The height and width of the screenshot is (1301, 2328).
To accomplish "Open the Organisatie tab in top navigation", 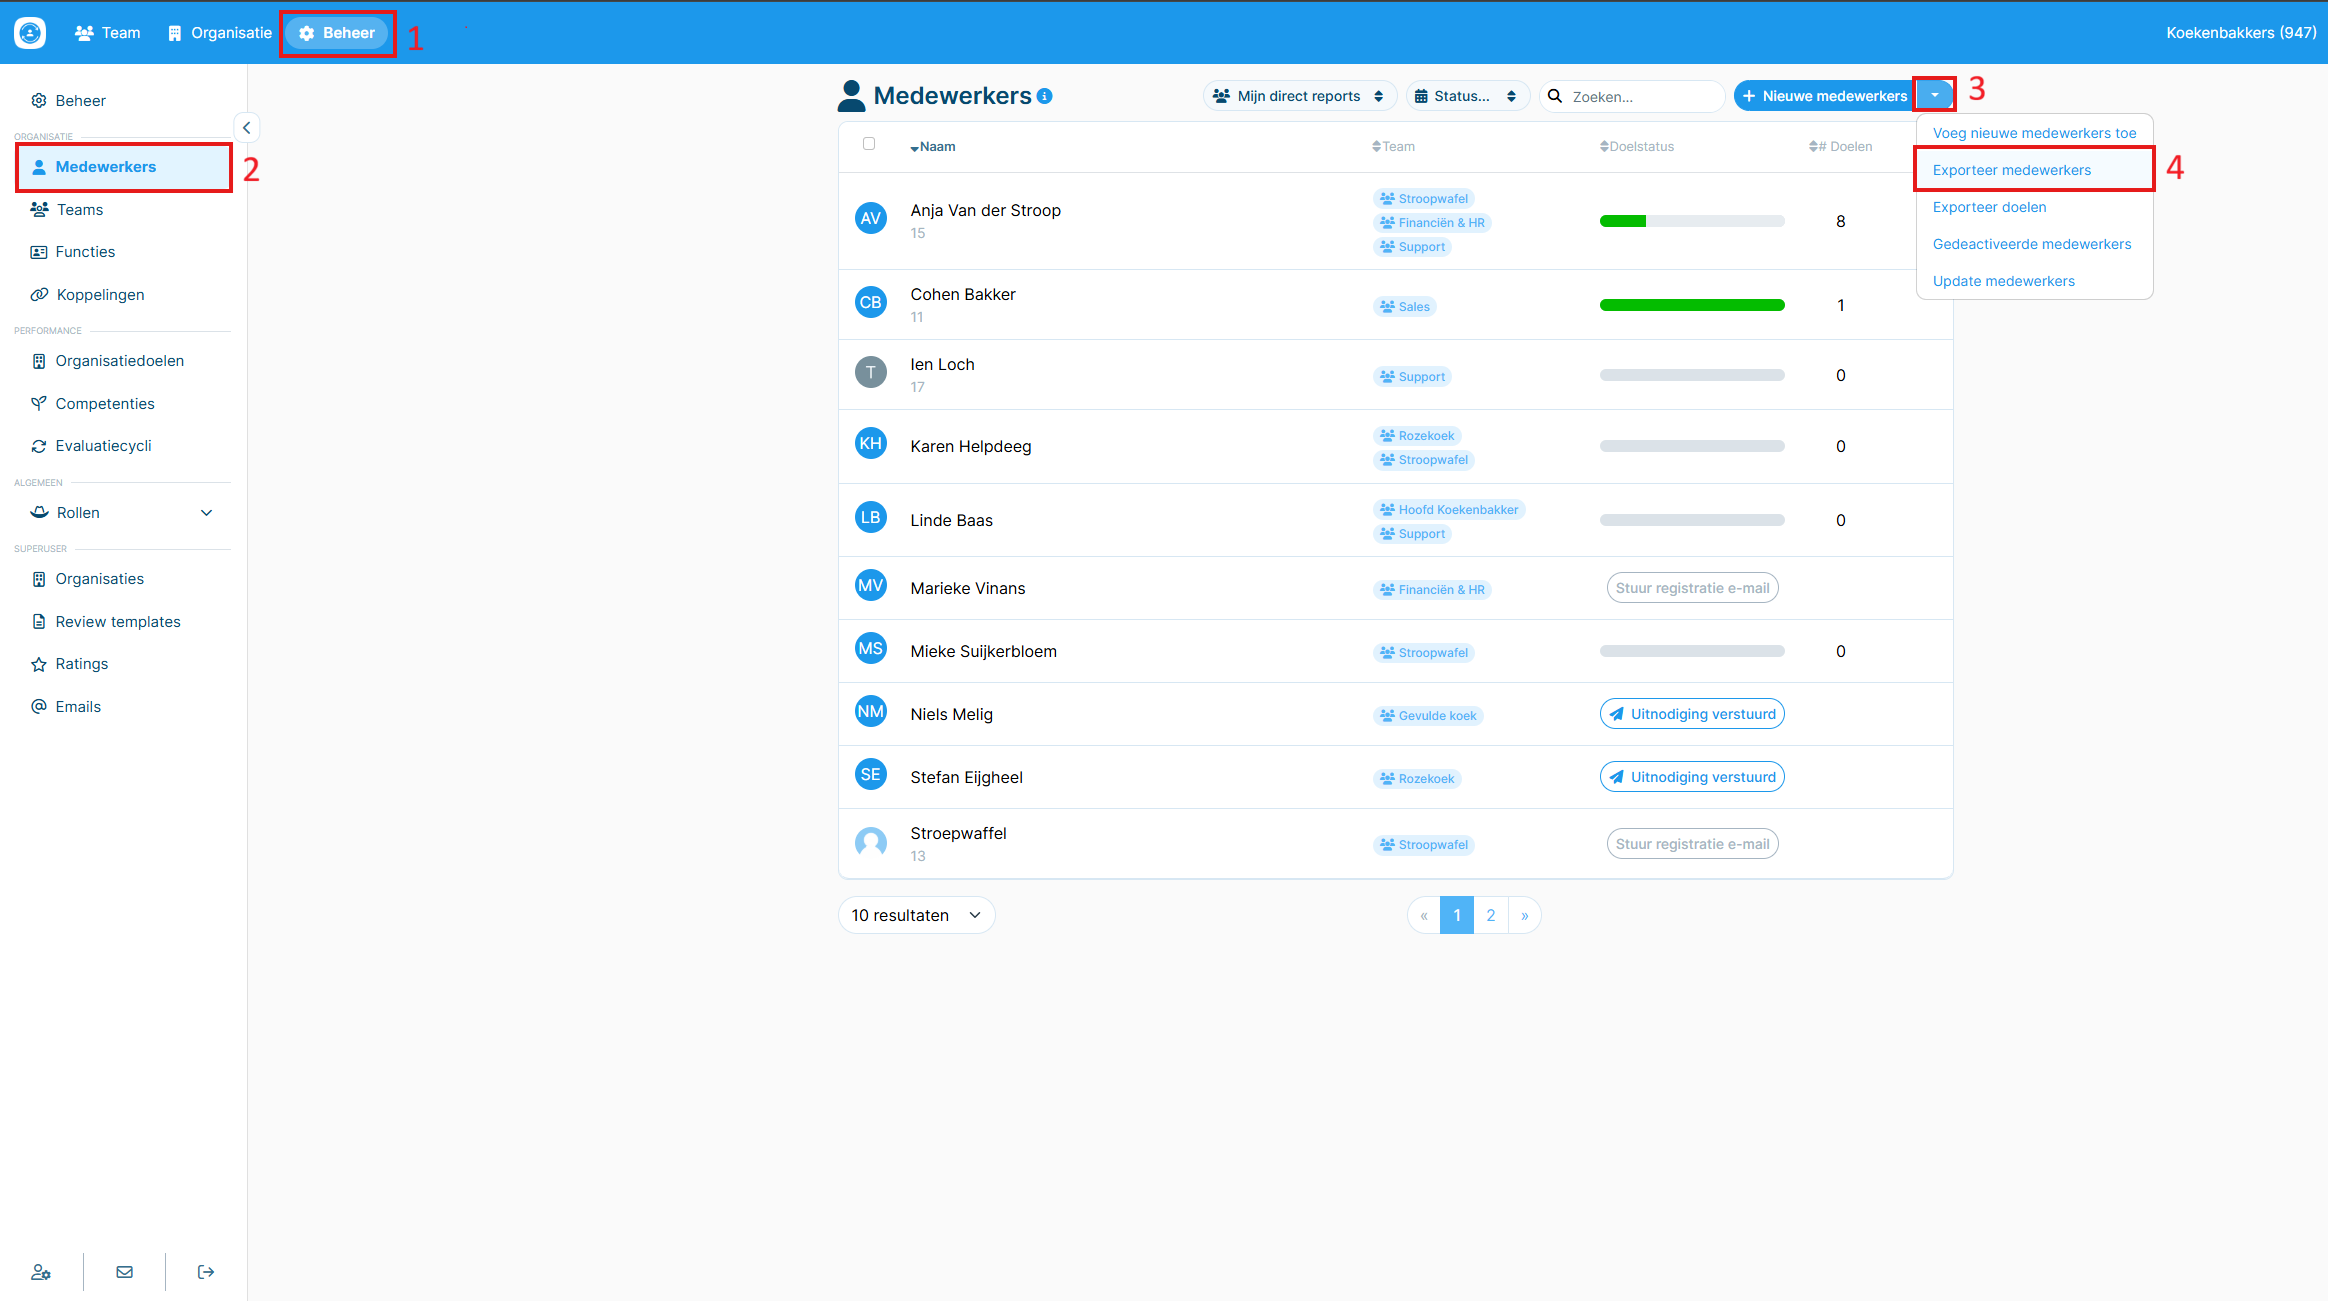I will tap(220, 33).
